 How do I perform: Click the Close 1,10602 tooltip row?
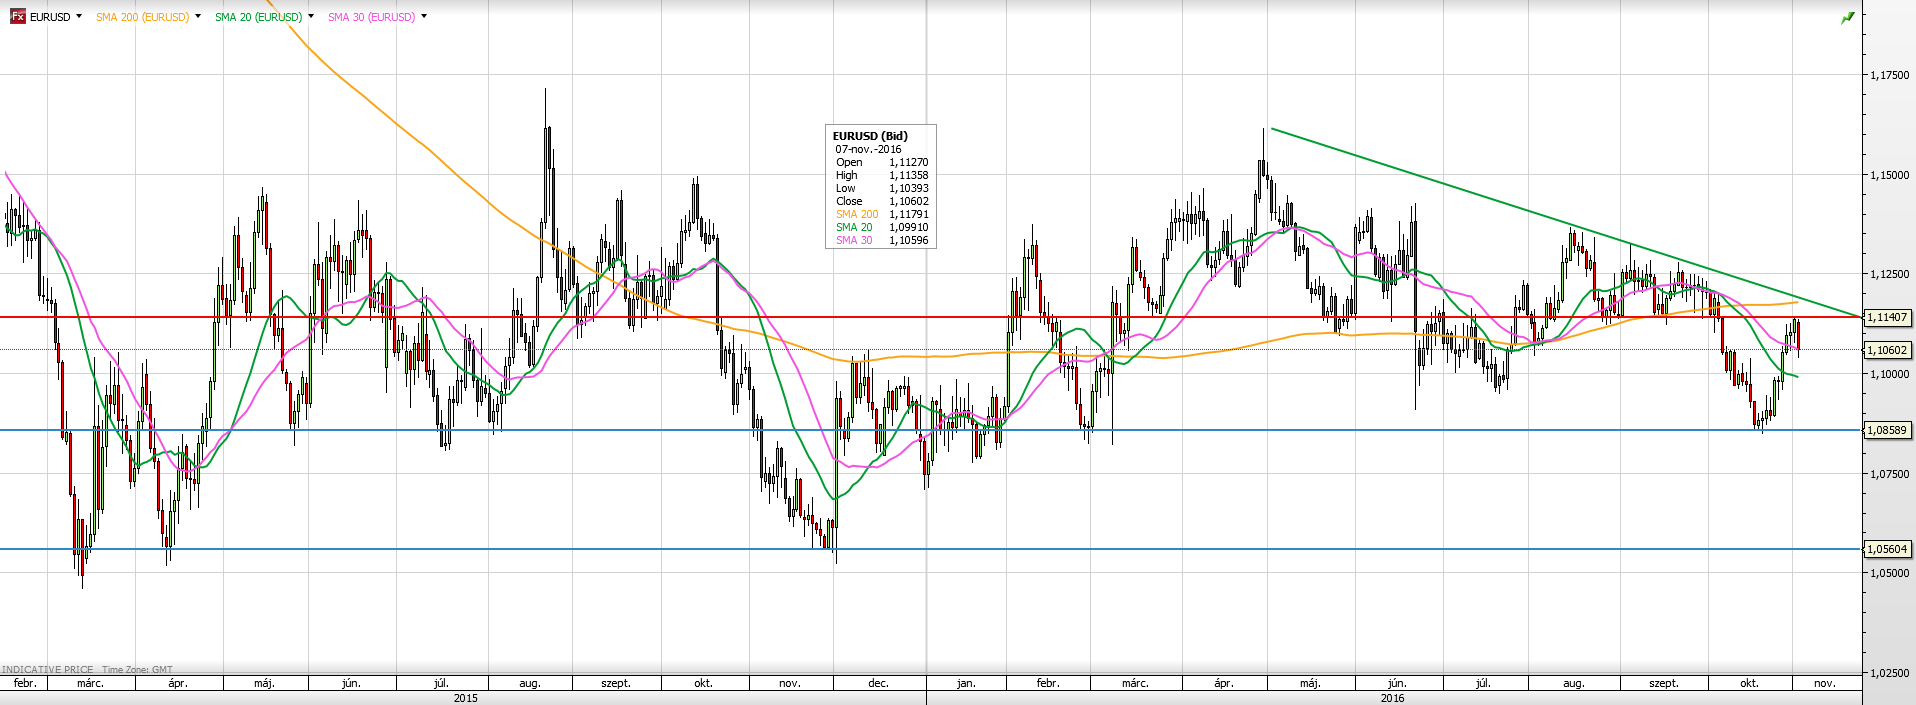click(882, 201)
